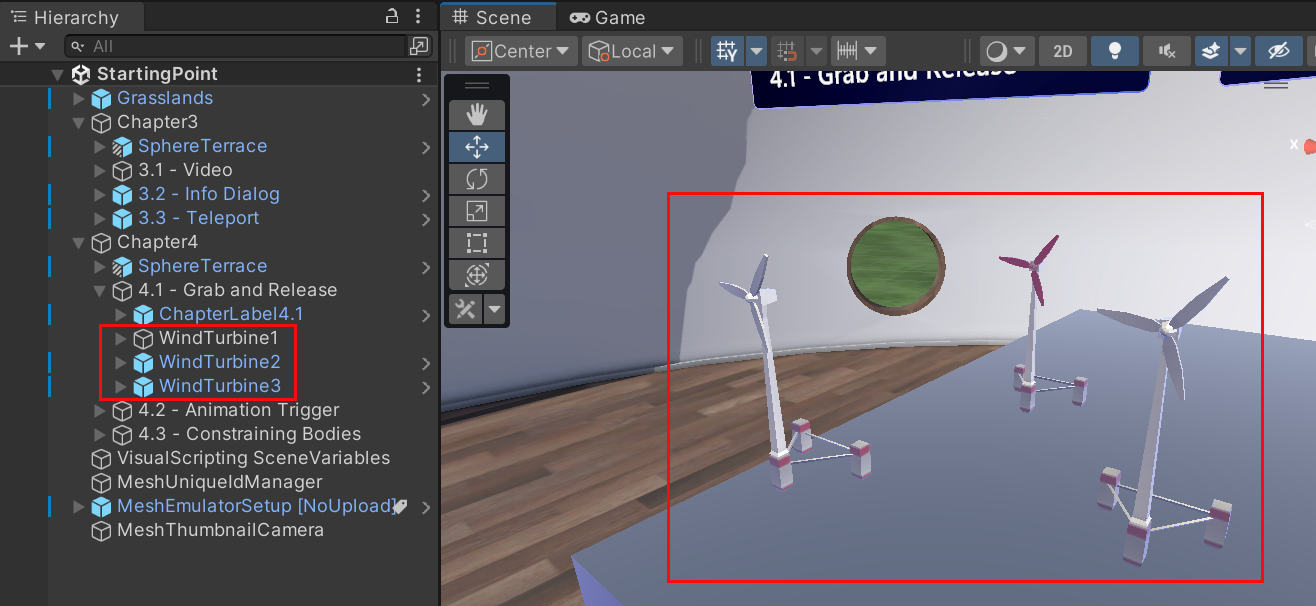The image size is (1316, 606).
Task: Switch to the Game tab
Action: [x=607, y=17]
